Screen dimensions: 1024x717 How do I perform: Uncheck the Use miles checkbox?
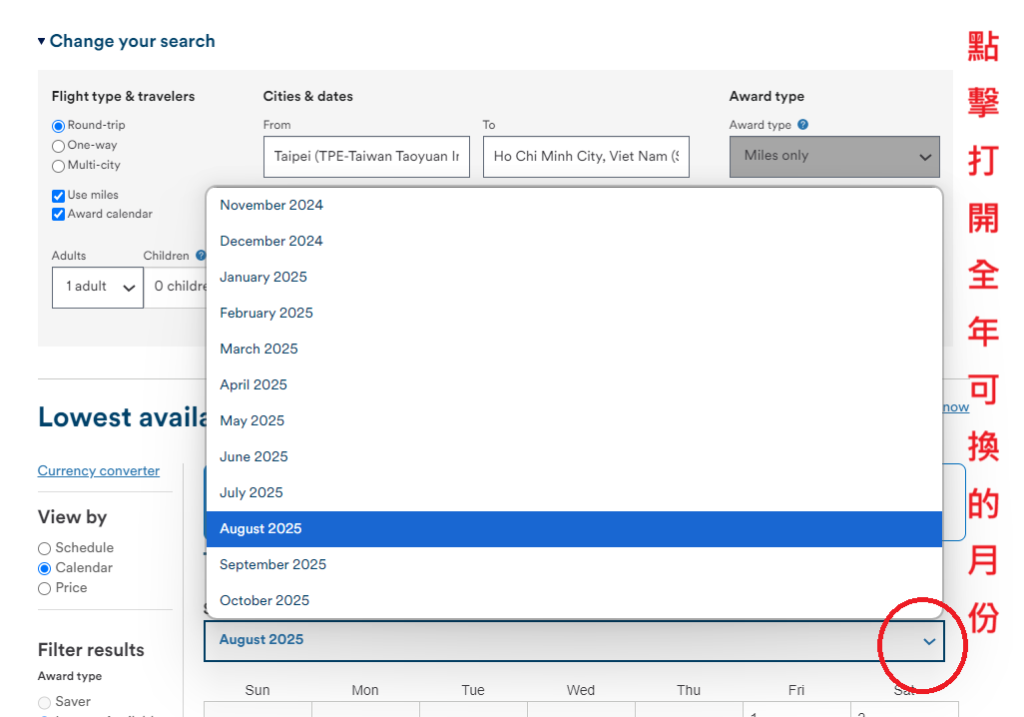pos(58,196)
